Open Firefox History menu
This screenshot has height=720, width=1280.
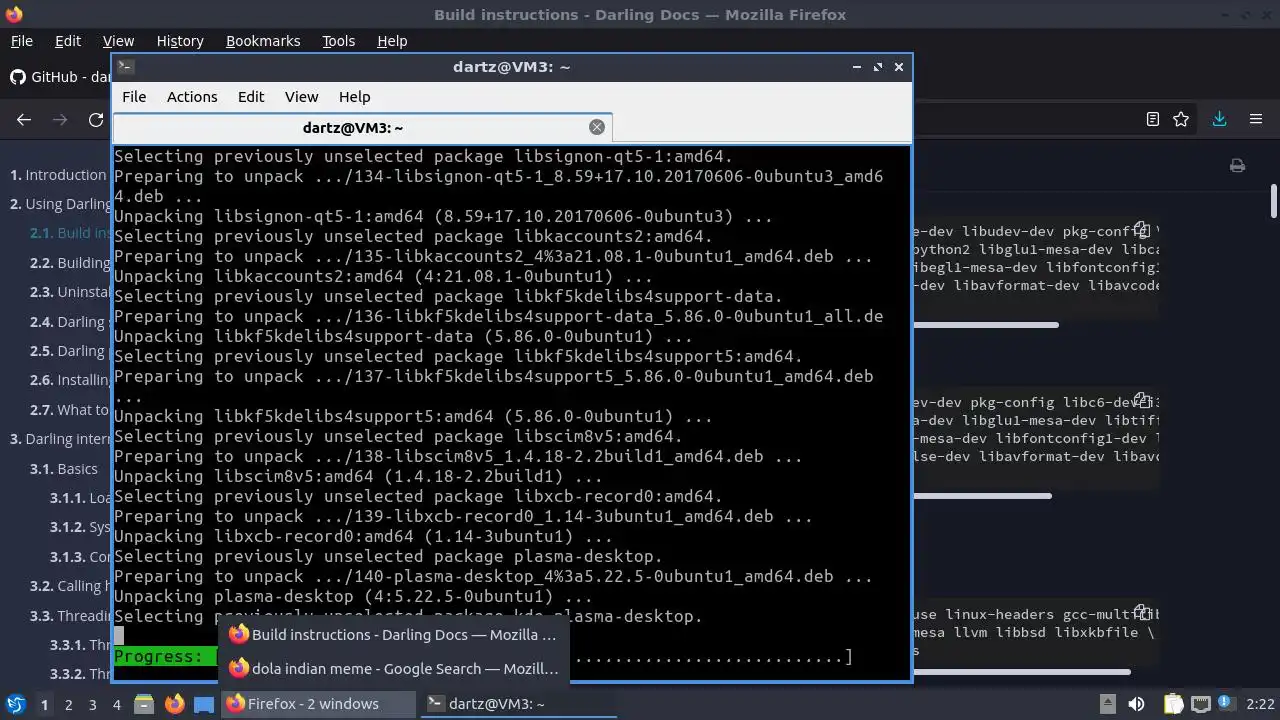pyautogui.click(x=180, y=41)
